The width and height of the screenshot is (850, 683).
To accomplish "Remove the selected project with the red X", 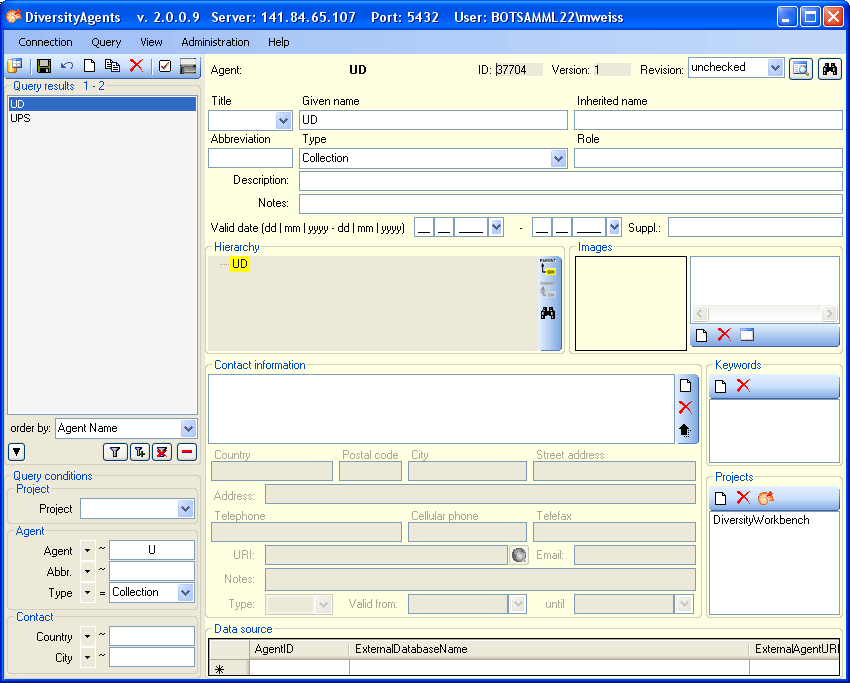I will [x=743, y=498].
